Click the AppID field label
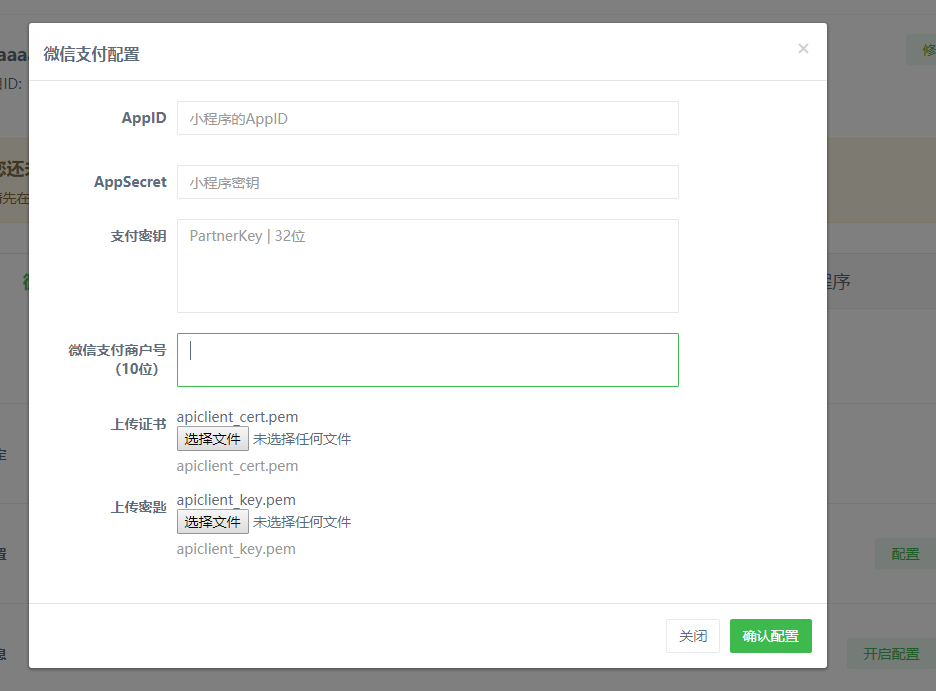The width and height of the screenshot is (936, 691). 144,118
